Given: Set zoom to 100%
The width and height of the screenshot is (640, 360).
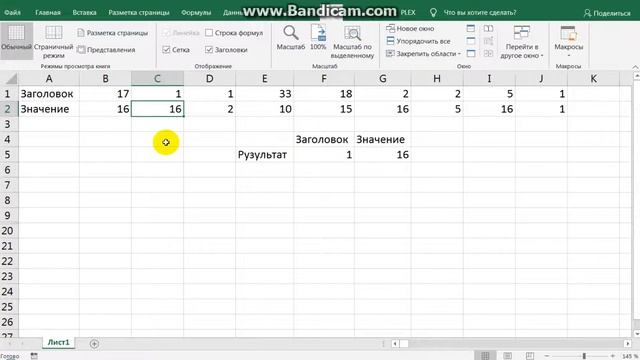Looking at the screenshot, I should [318, 38].
